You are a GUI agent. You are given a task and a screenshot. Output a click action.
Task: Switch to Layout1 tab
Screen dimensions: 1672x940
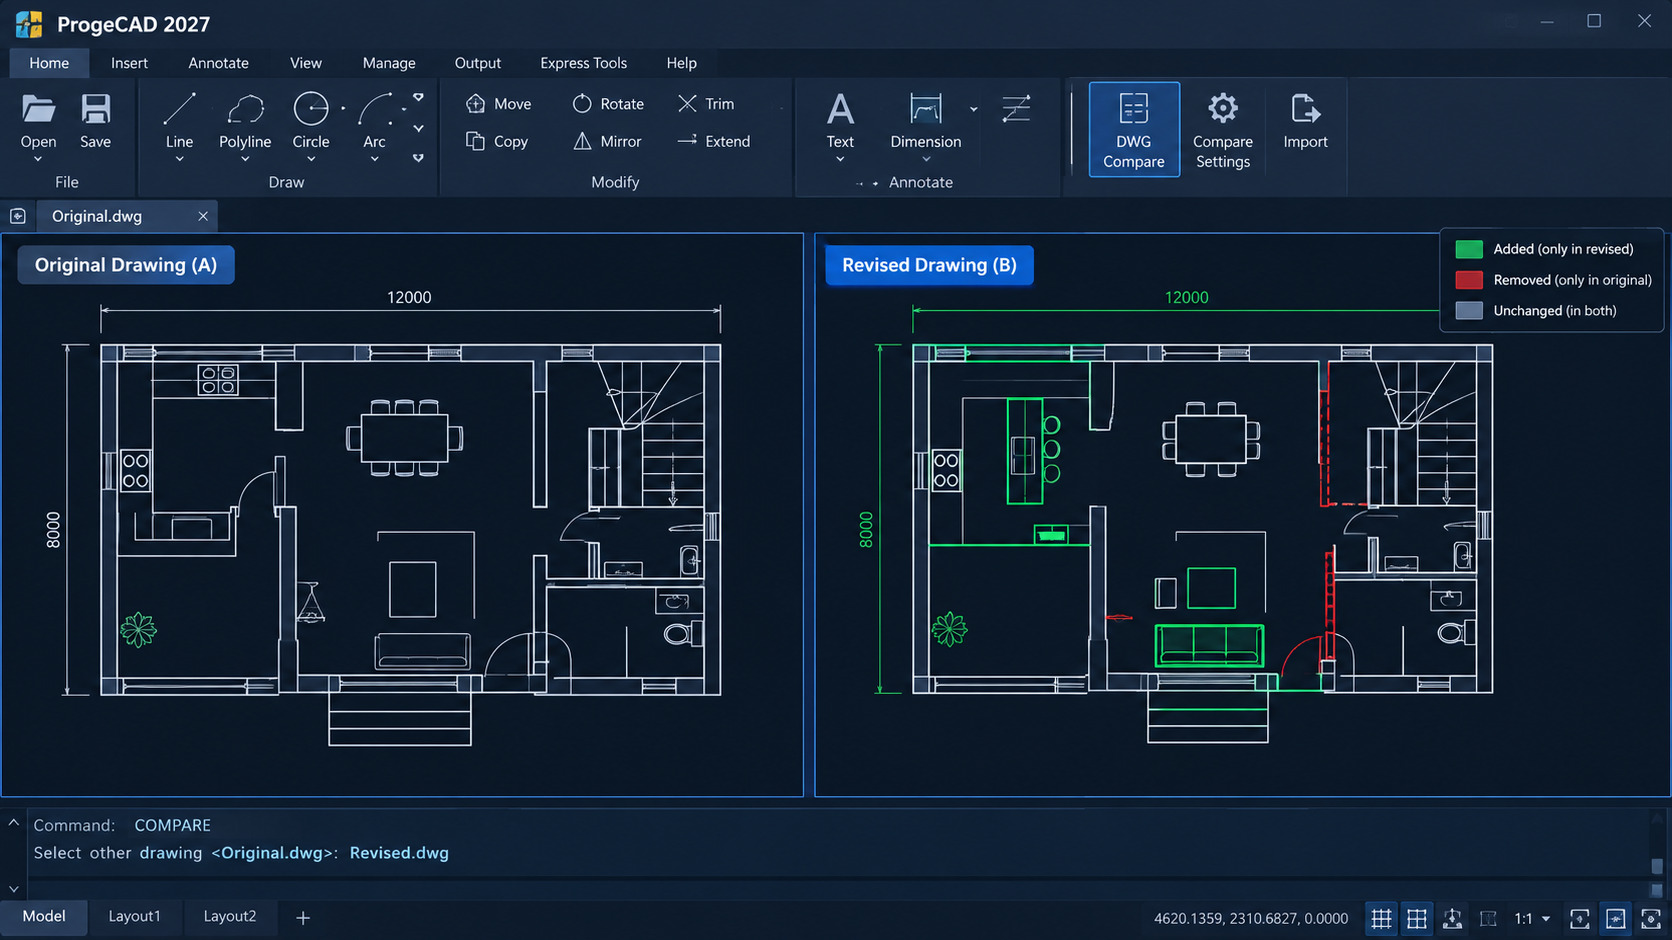point(134,916)
